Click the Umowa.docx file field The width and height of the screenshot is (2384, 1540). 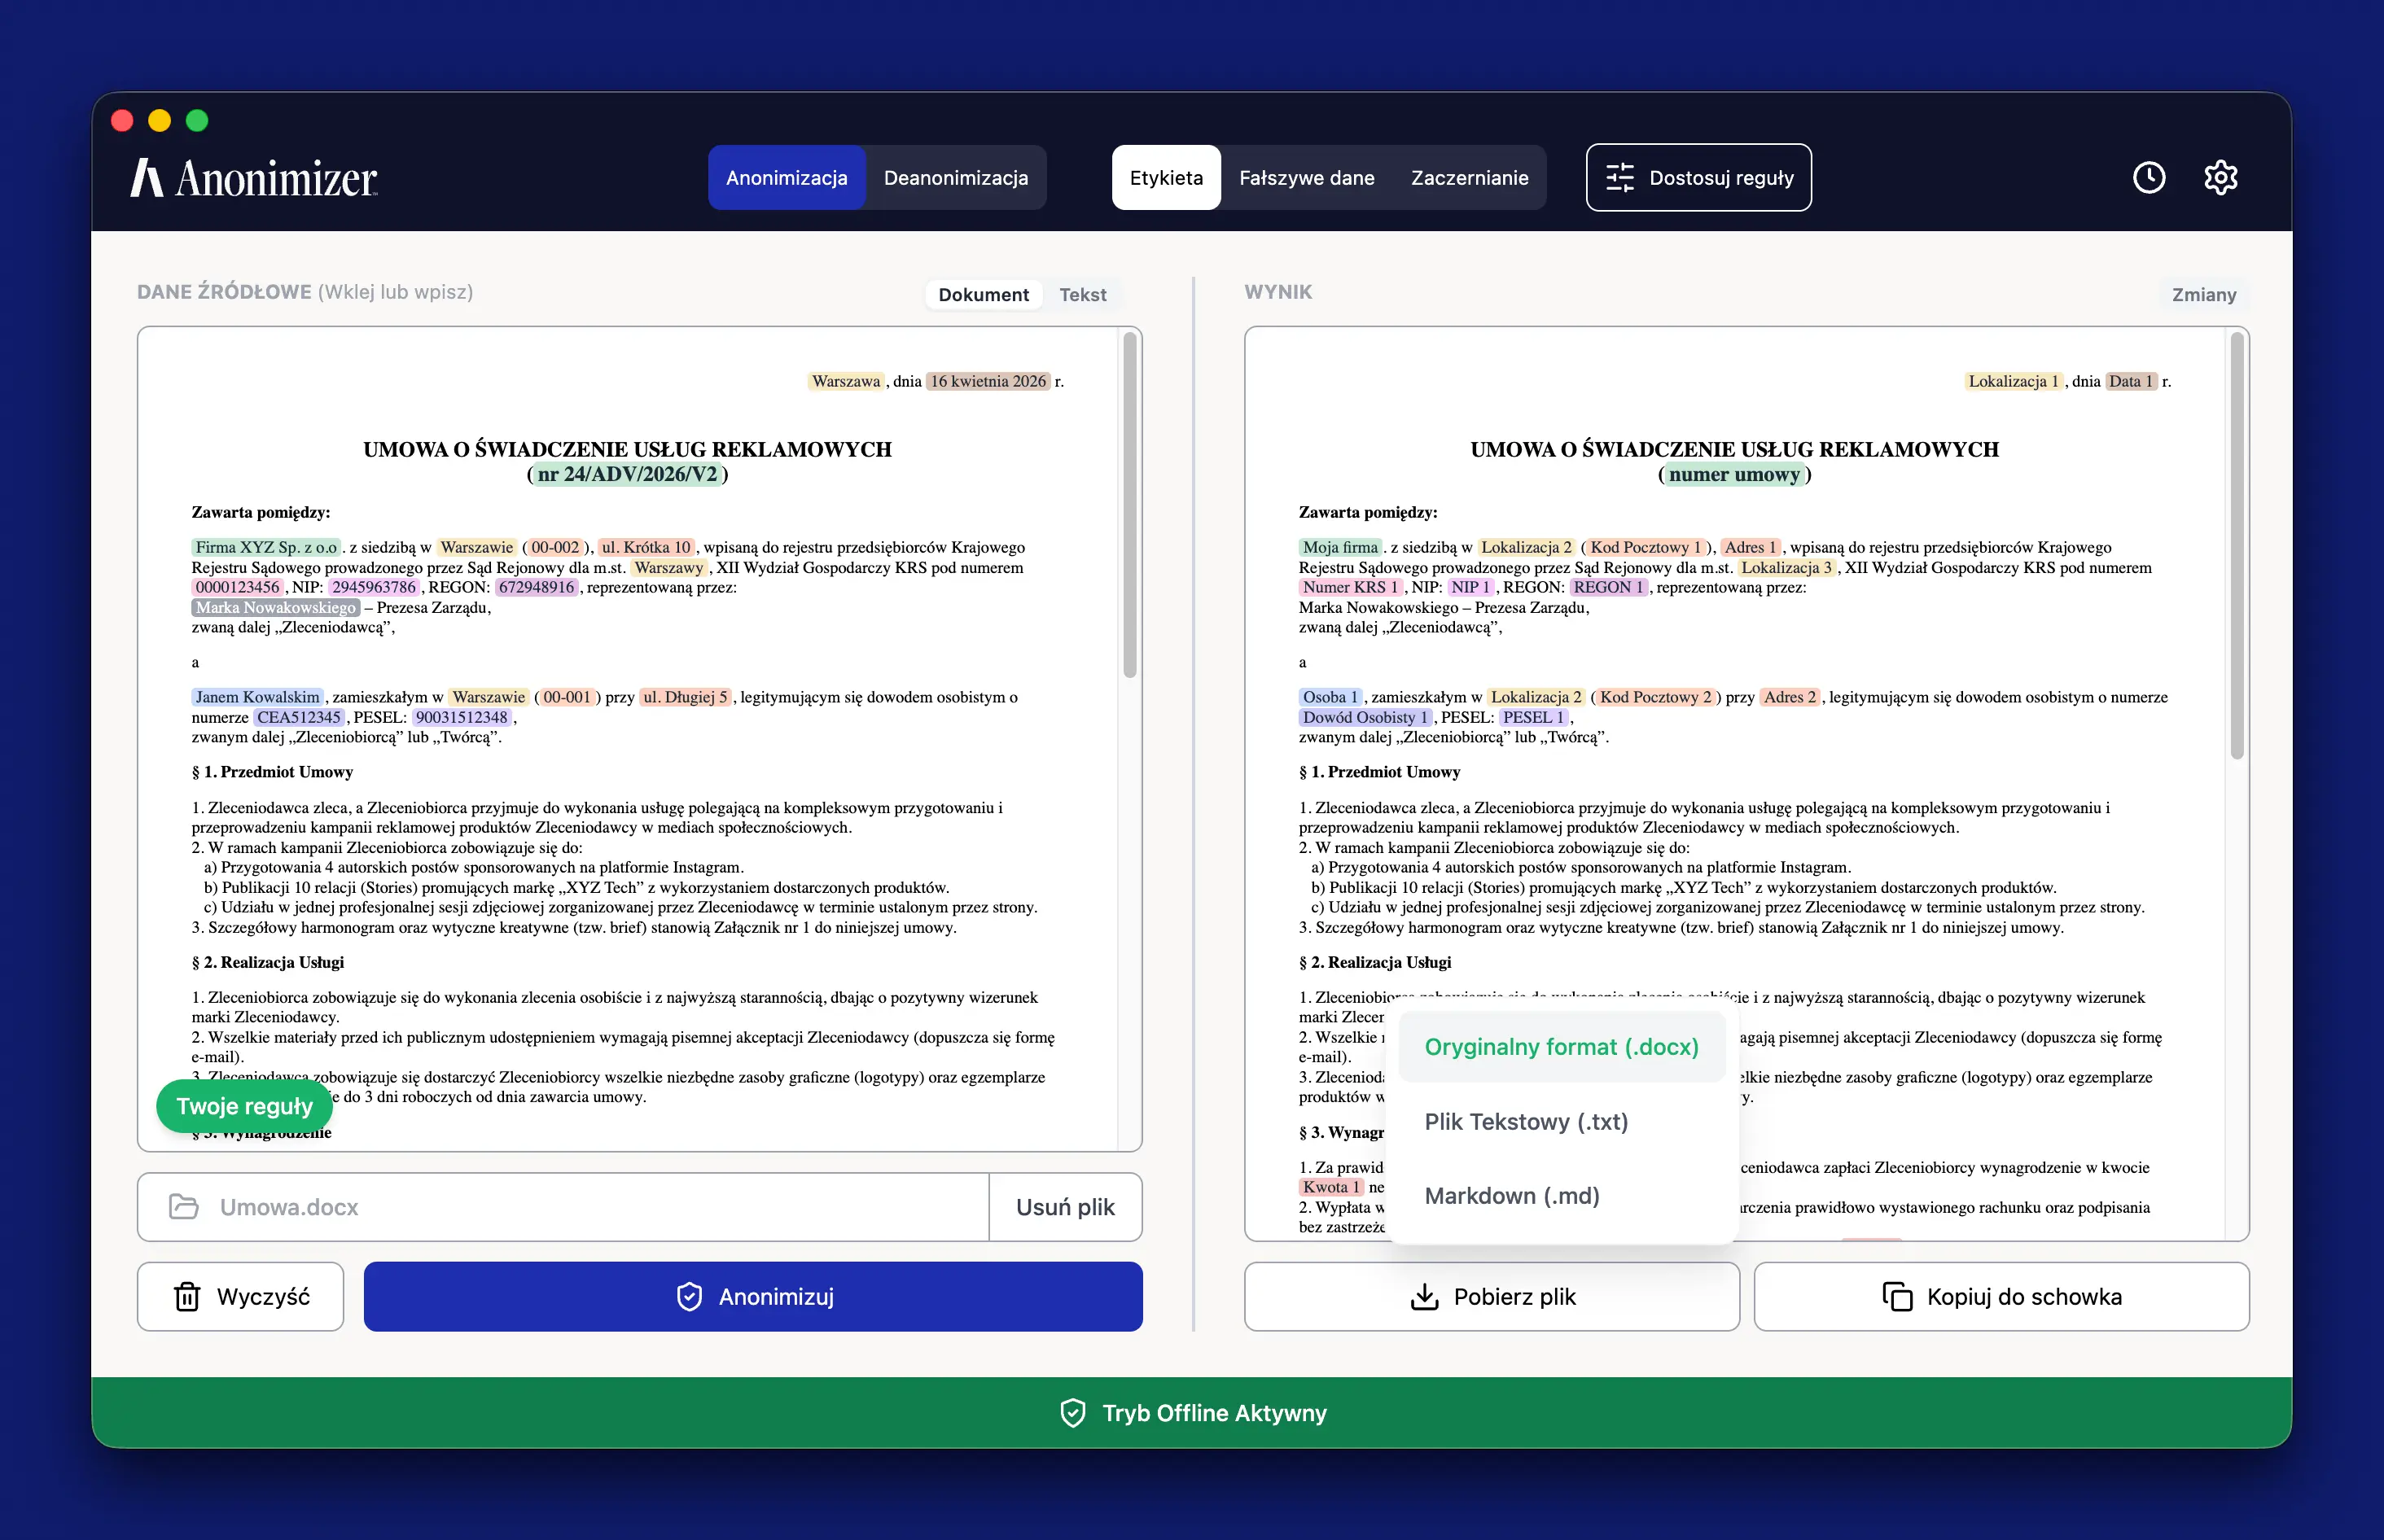(x=563, y=1207)
